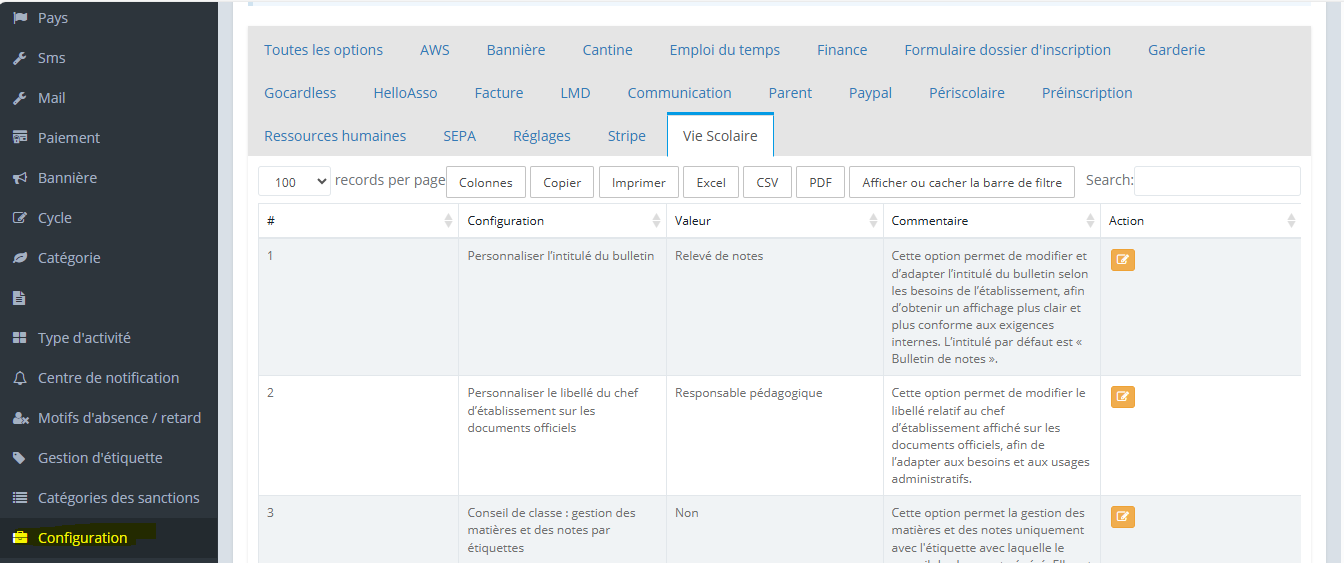Click the edit icon for row 3
This screenshot has height=563, width=1344.
(x=1122, y=517)
